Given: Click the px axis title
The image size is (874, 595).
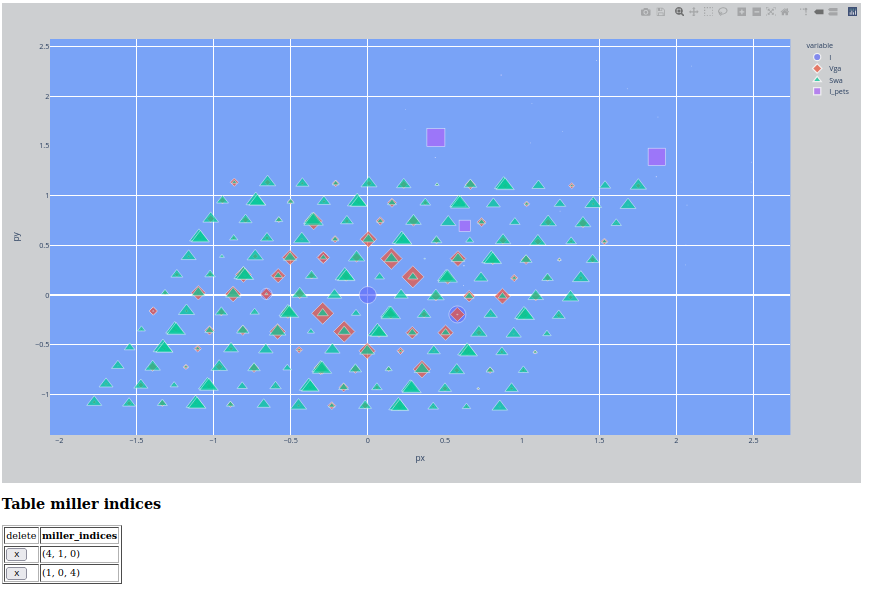Looking at the screenshot, I should click(x=420, y=458).
